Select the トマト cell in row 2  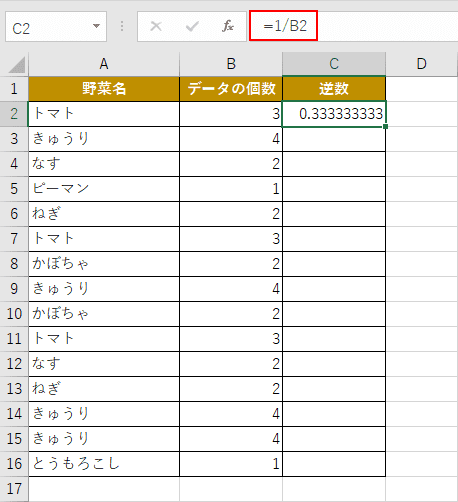point(104,114)
